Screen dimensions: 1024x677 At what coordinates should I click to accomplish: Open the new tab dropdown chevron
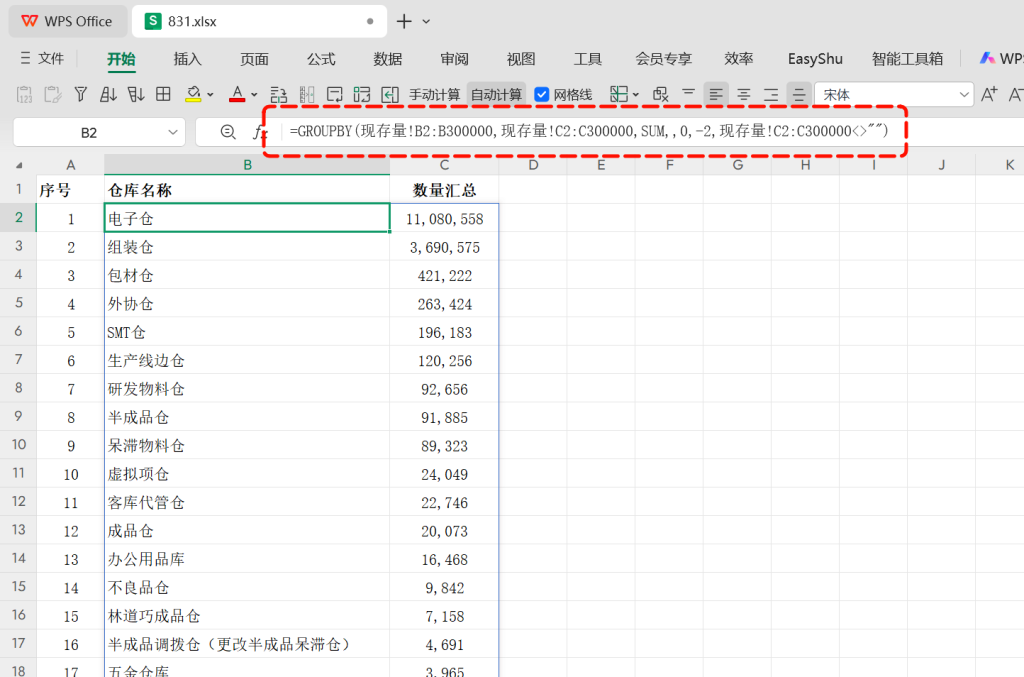pyautogui.click(x=426, y=22)
